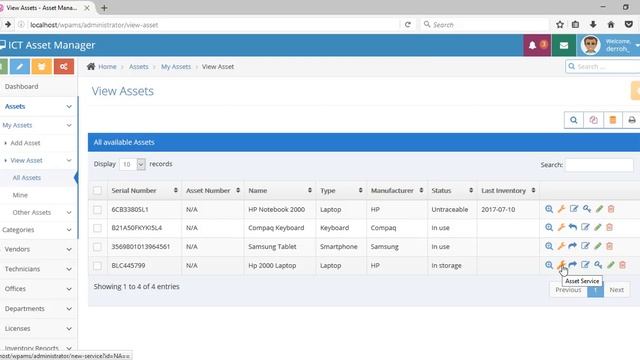Select Mine in the sidebar

point(20,195)
